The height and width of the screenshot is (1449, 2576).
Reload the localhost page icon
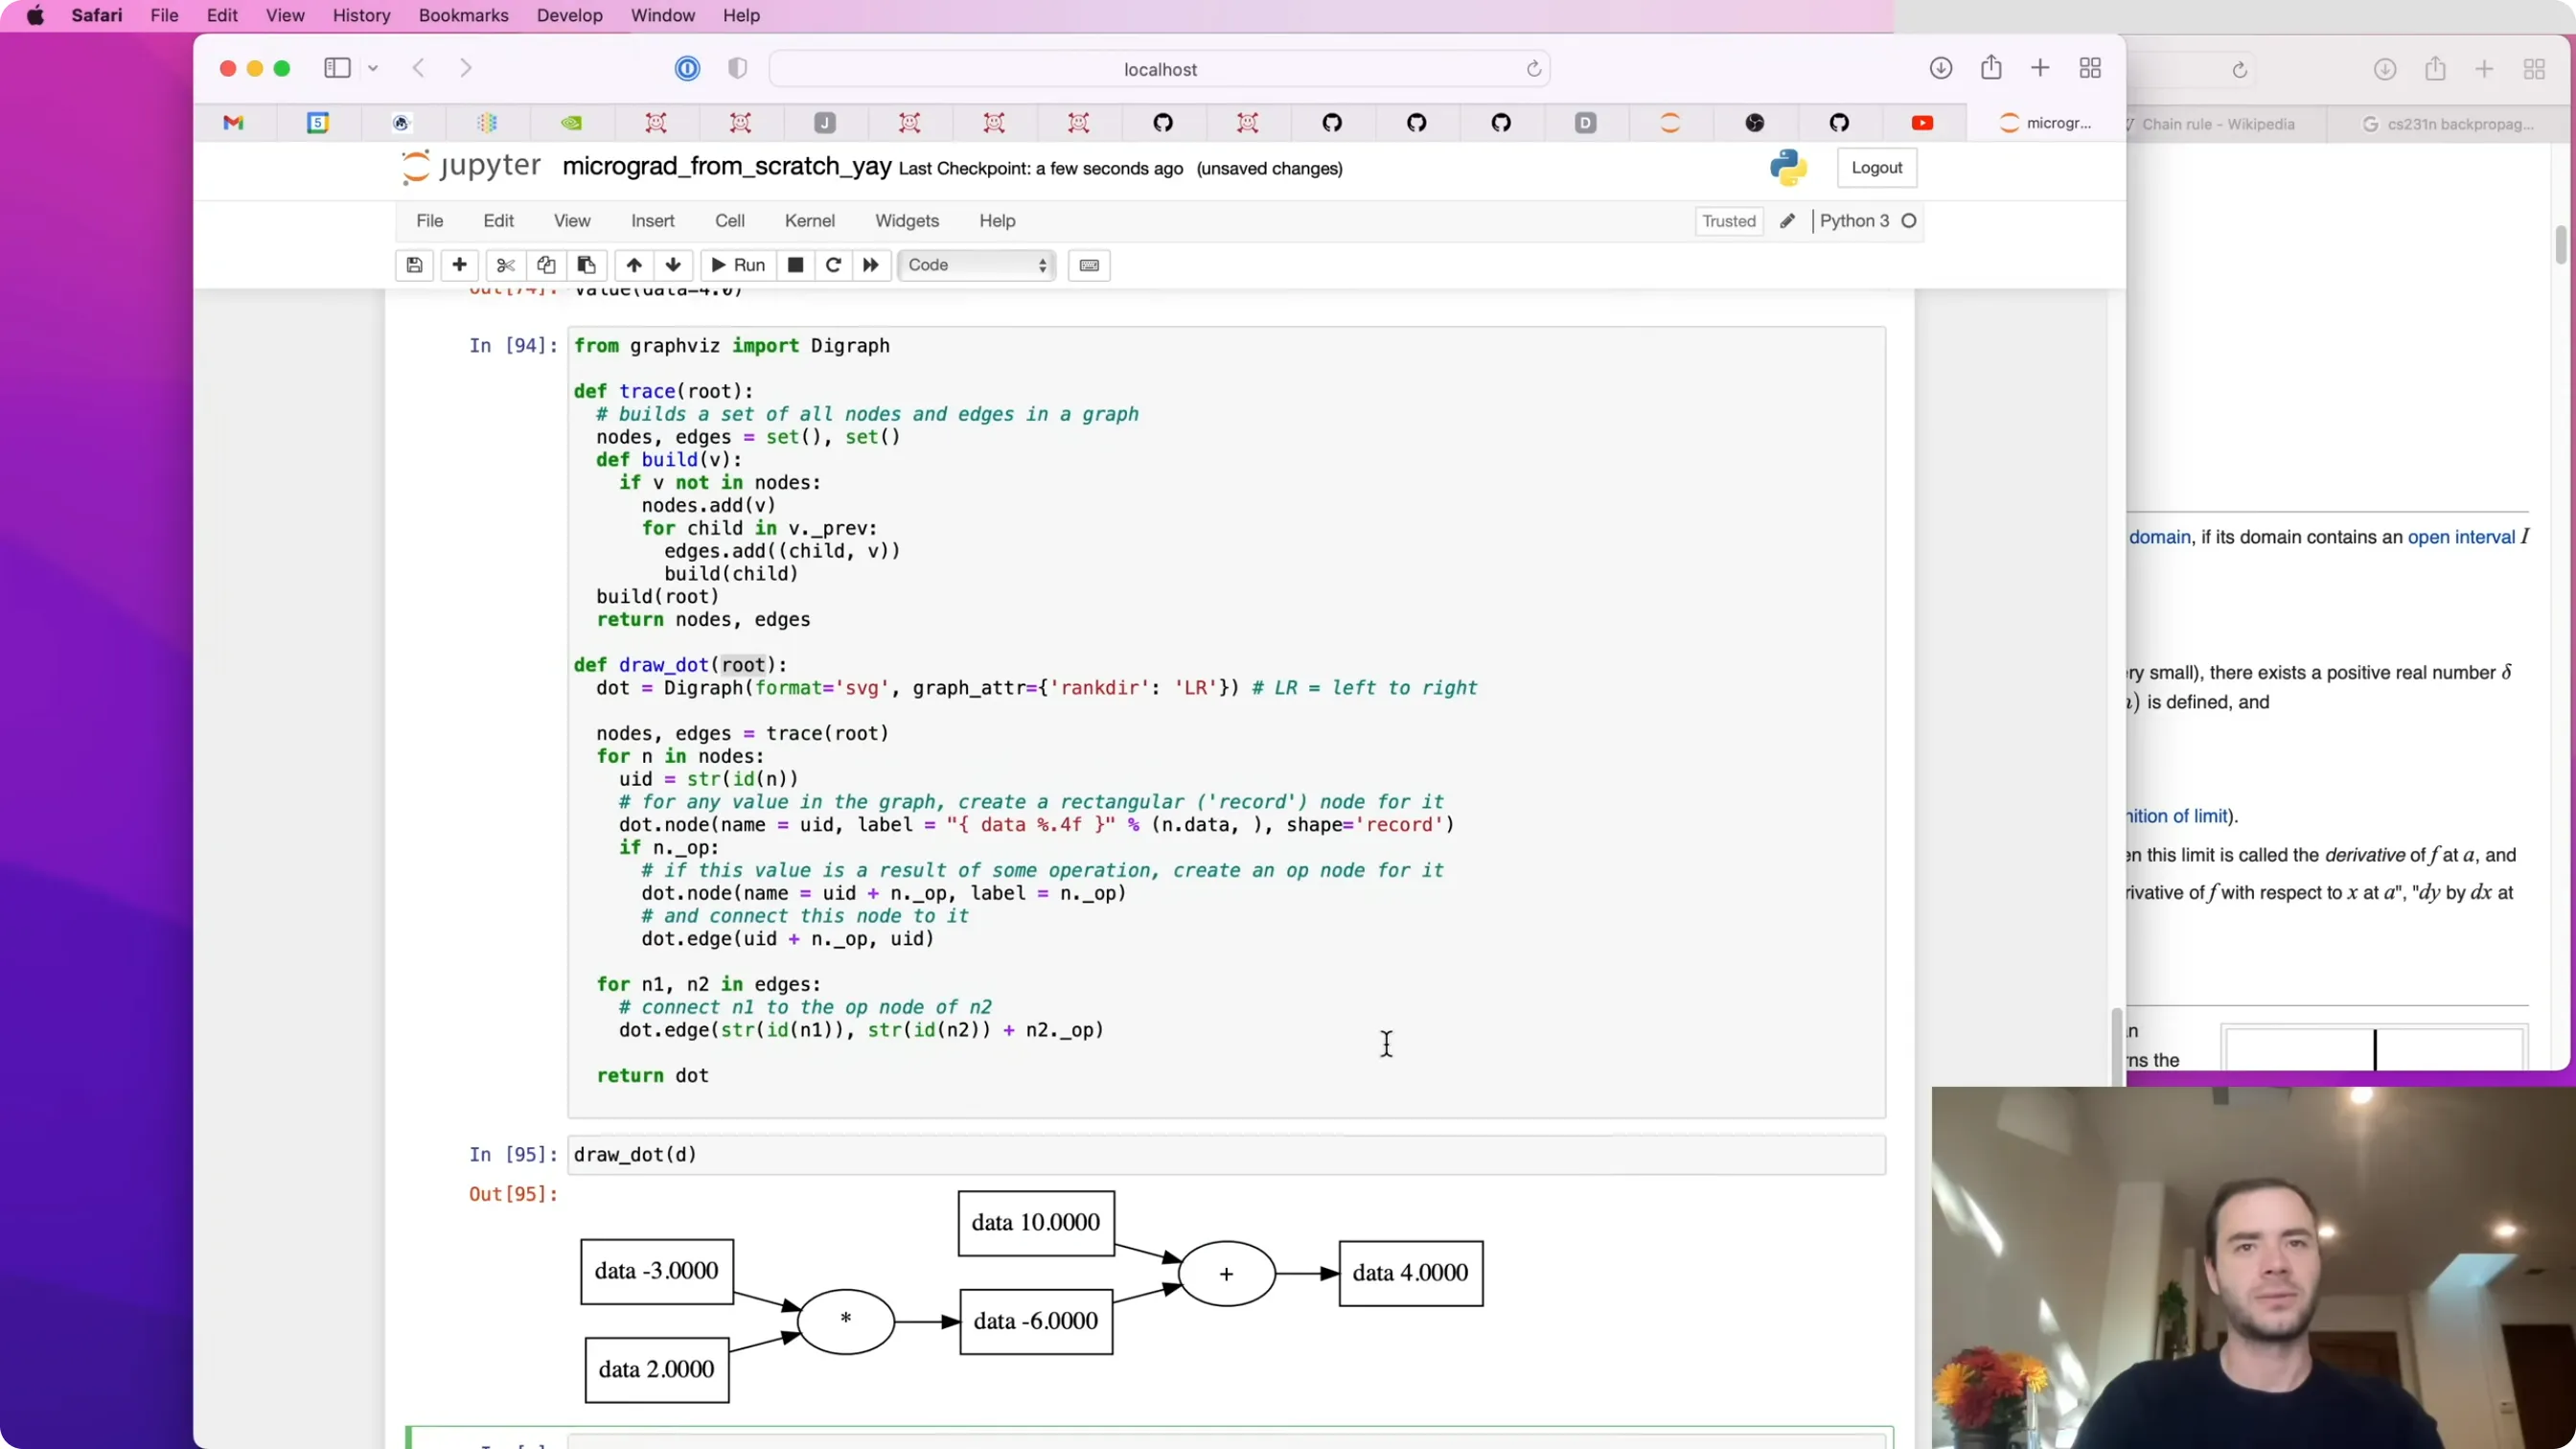1533,69
